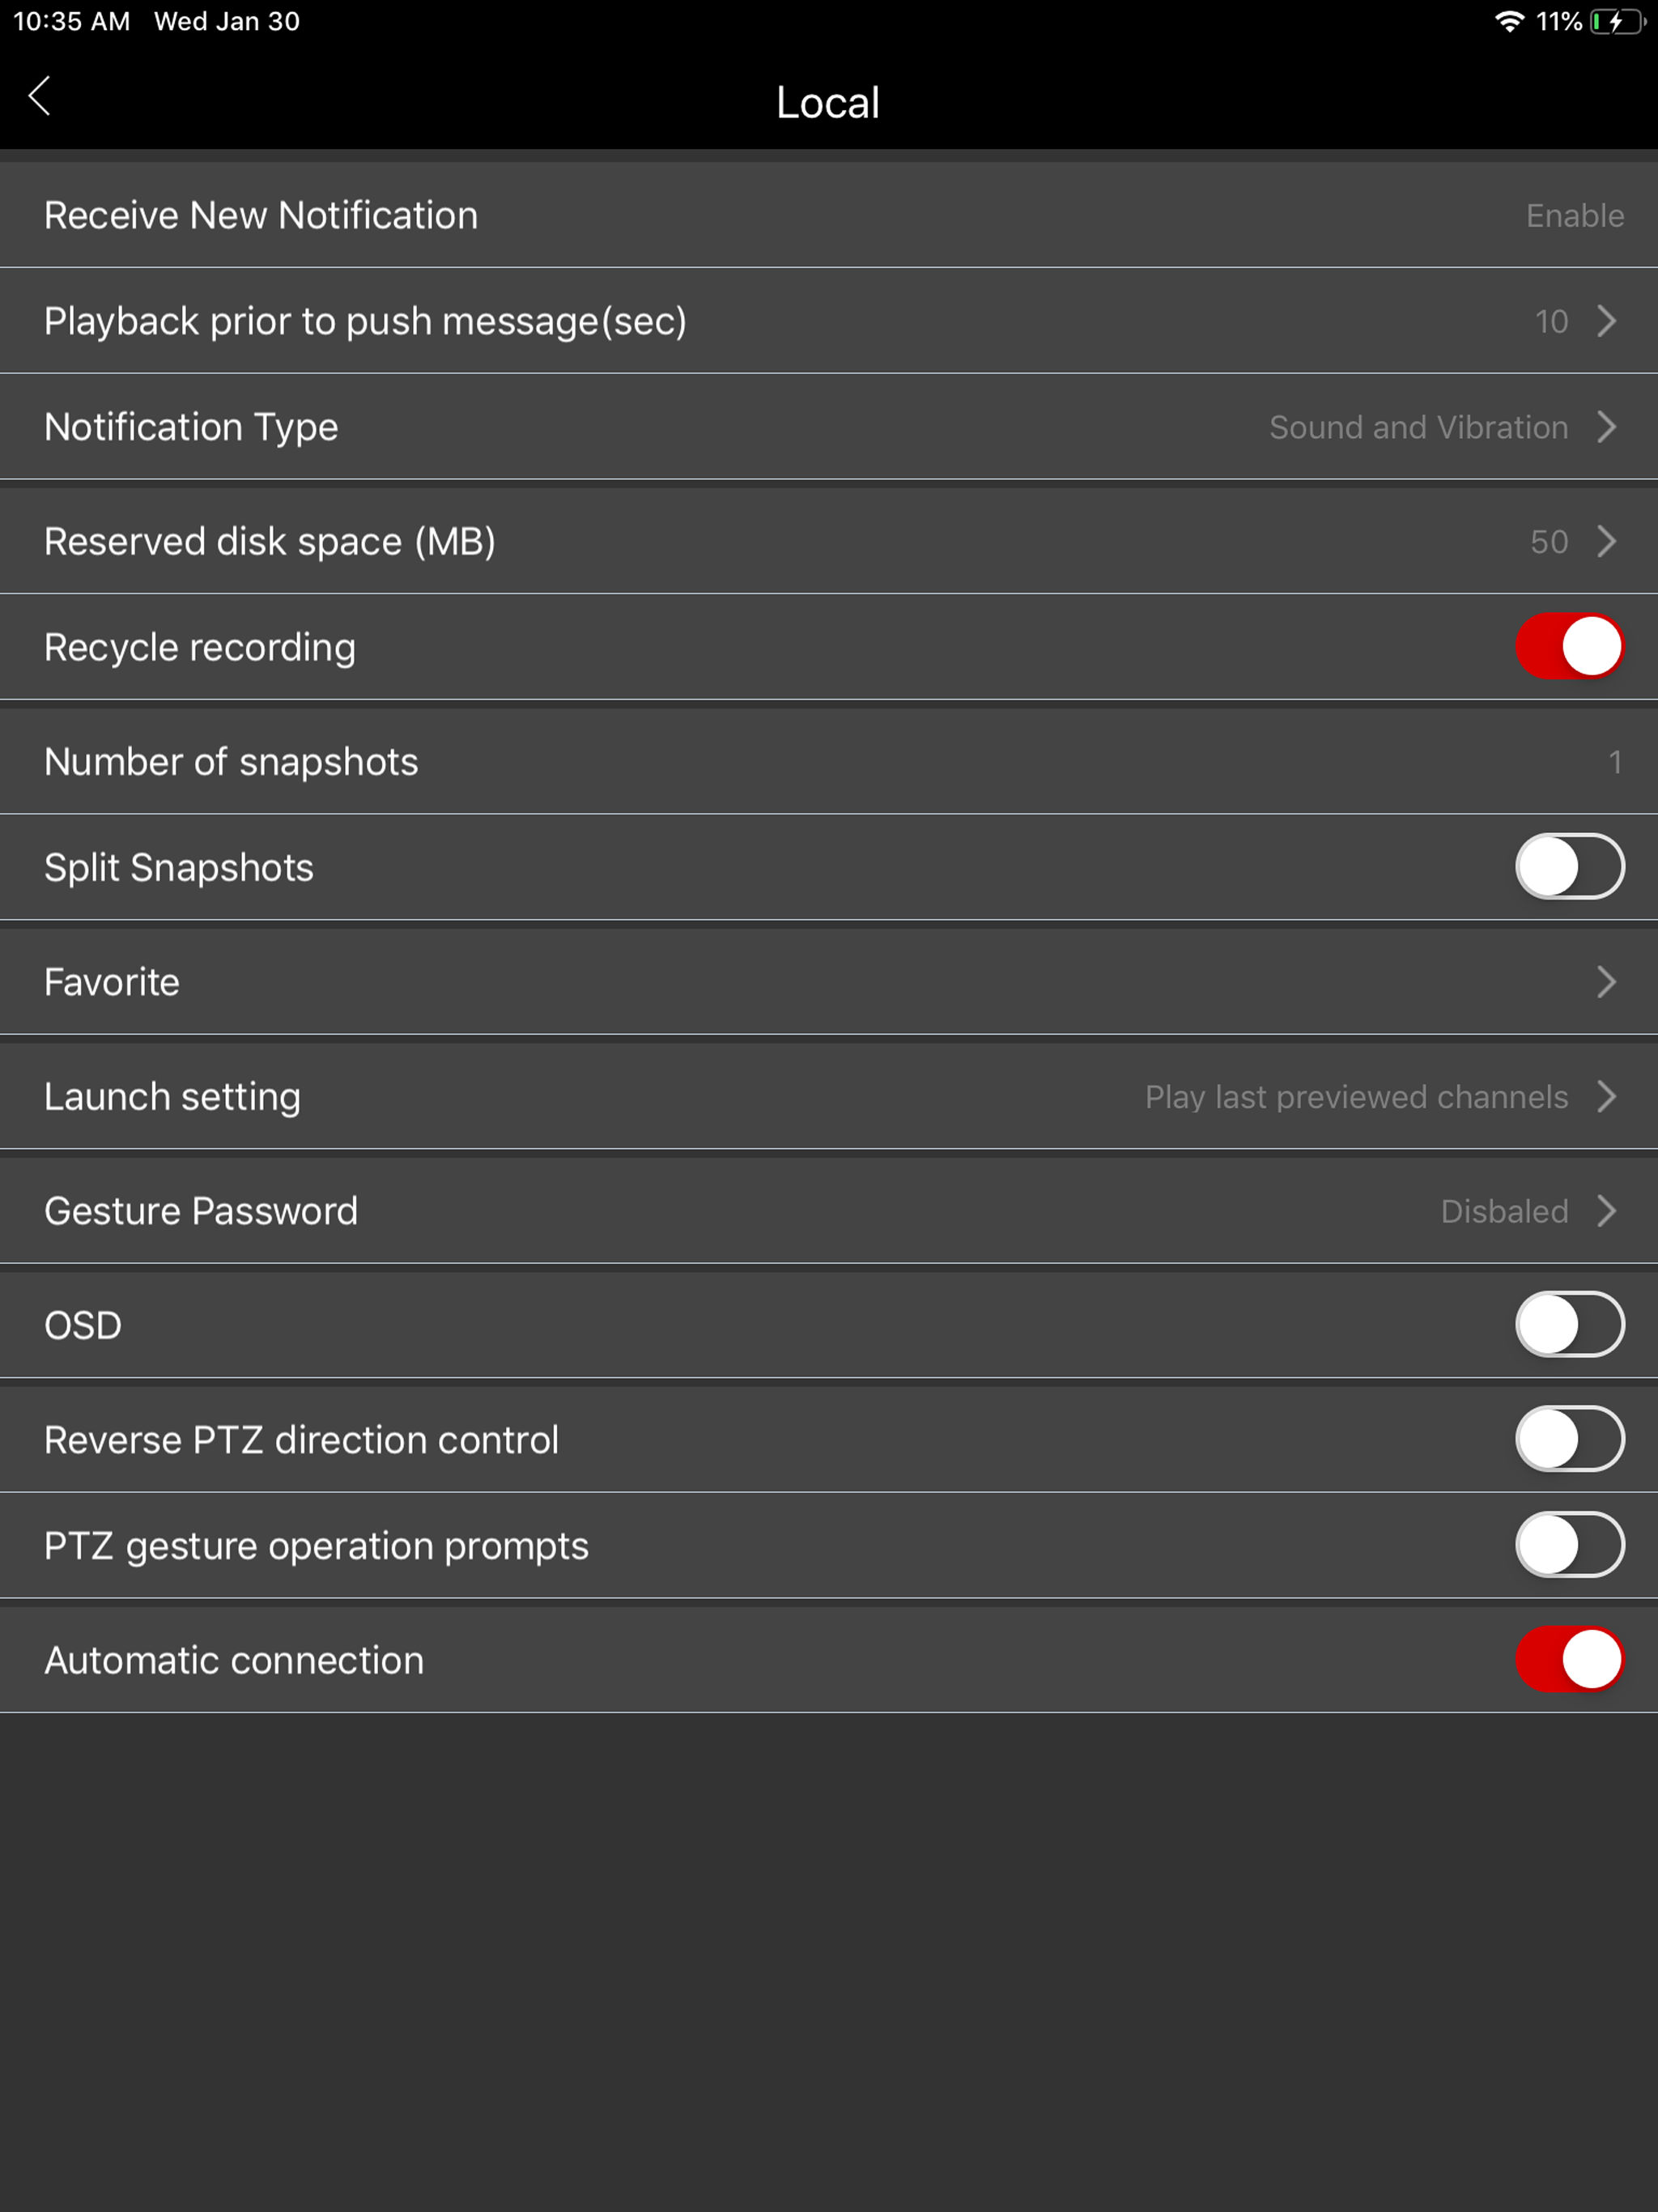The image size is (1658, 2212).
Task: Tap the Wi-Fi status icon
Action: pos(1508,22)
